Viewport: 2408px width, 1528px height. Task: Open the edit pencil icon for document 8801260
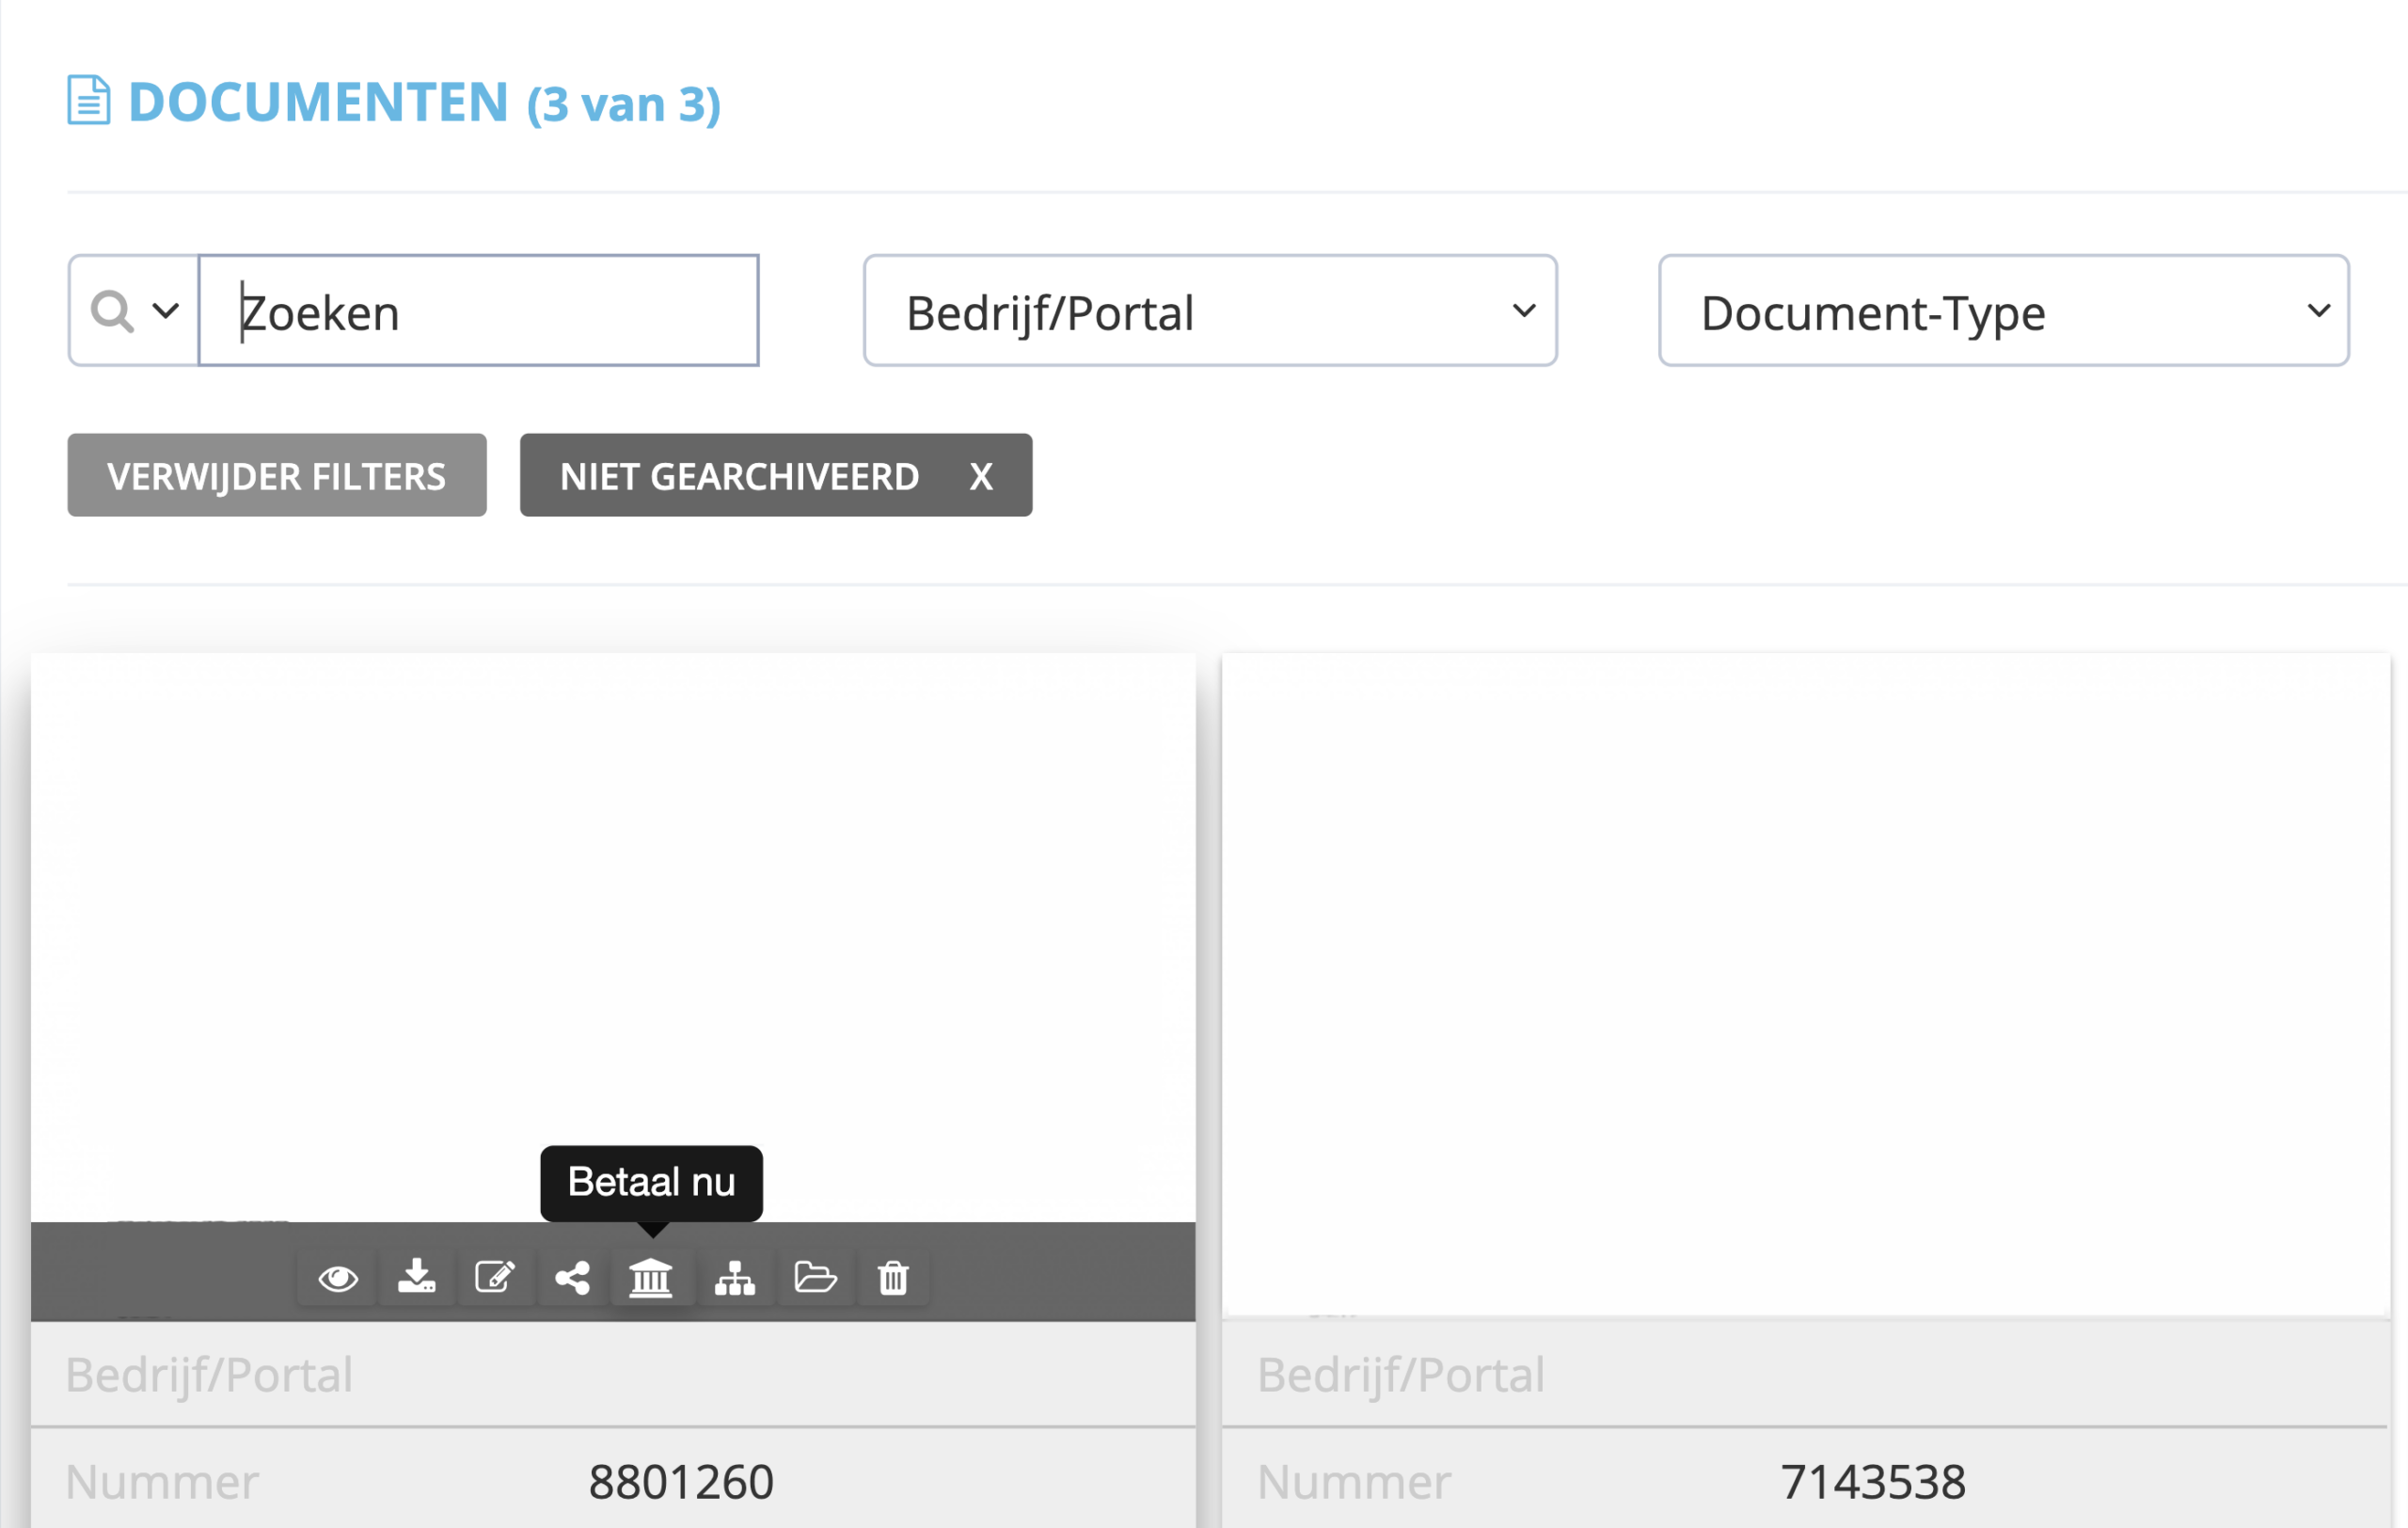[x=495, y=1278]
